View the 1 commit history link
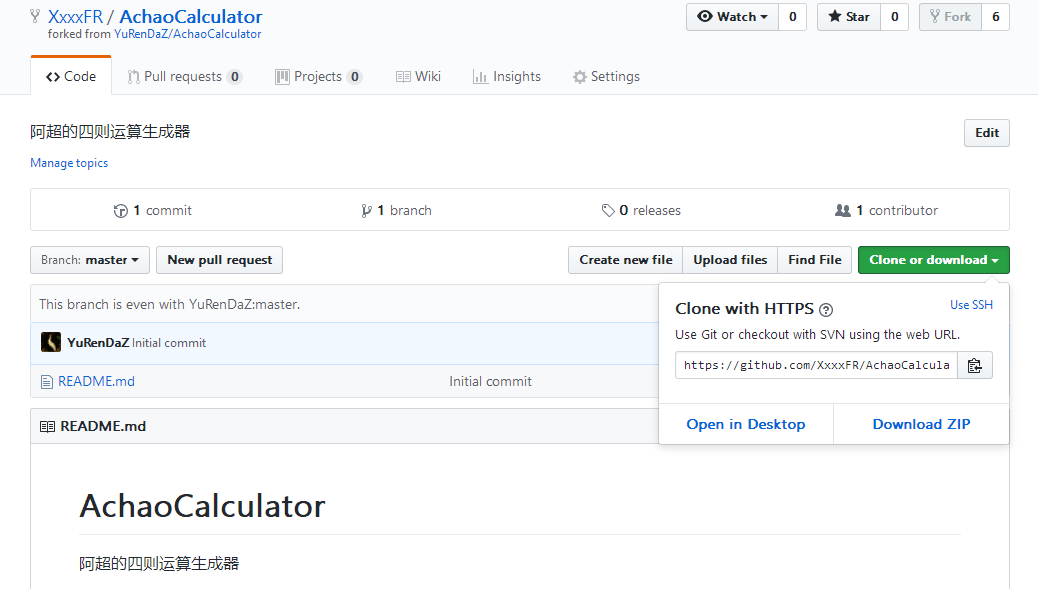The width and height of the screenshot is (1038, 589). pos(153,210)
